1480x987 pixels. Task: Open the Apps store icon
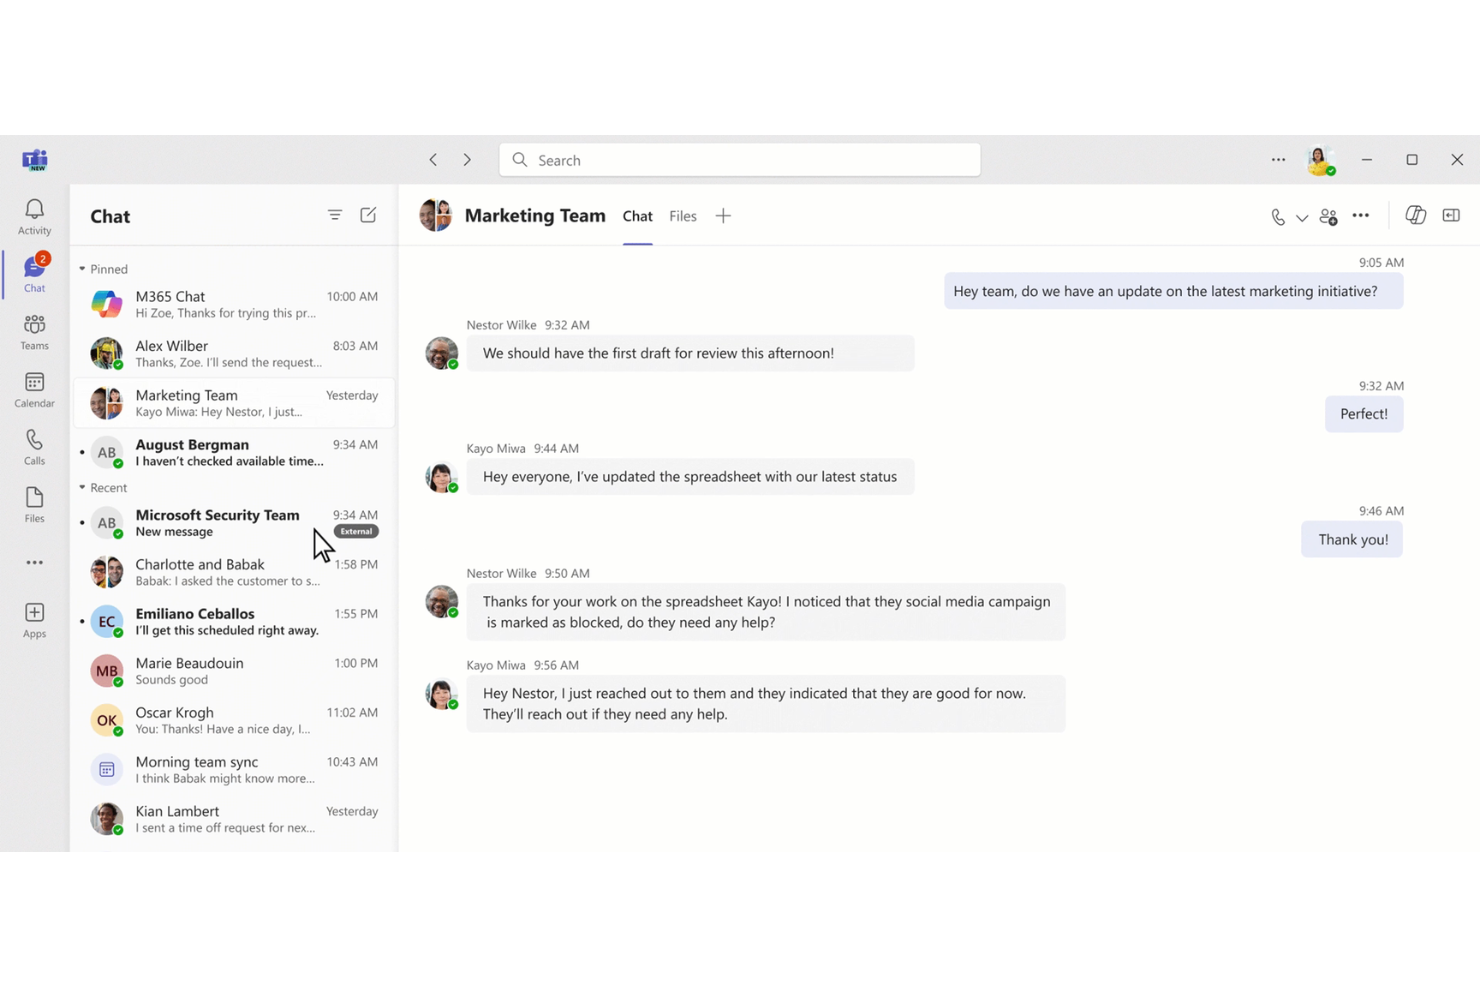pyautogui.click(x=34, y=620)
